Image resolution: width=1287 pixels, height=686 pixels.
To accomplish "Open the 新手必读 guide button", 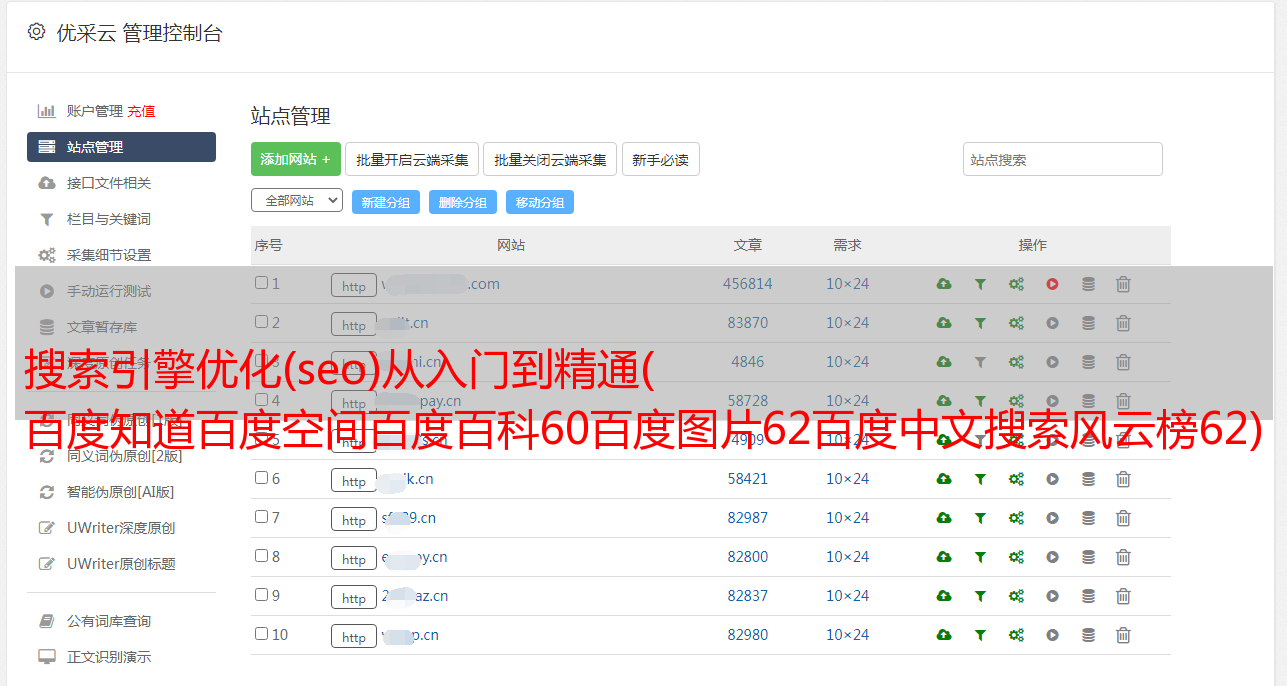I will tap(661, 159).
